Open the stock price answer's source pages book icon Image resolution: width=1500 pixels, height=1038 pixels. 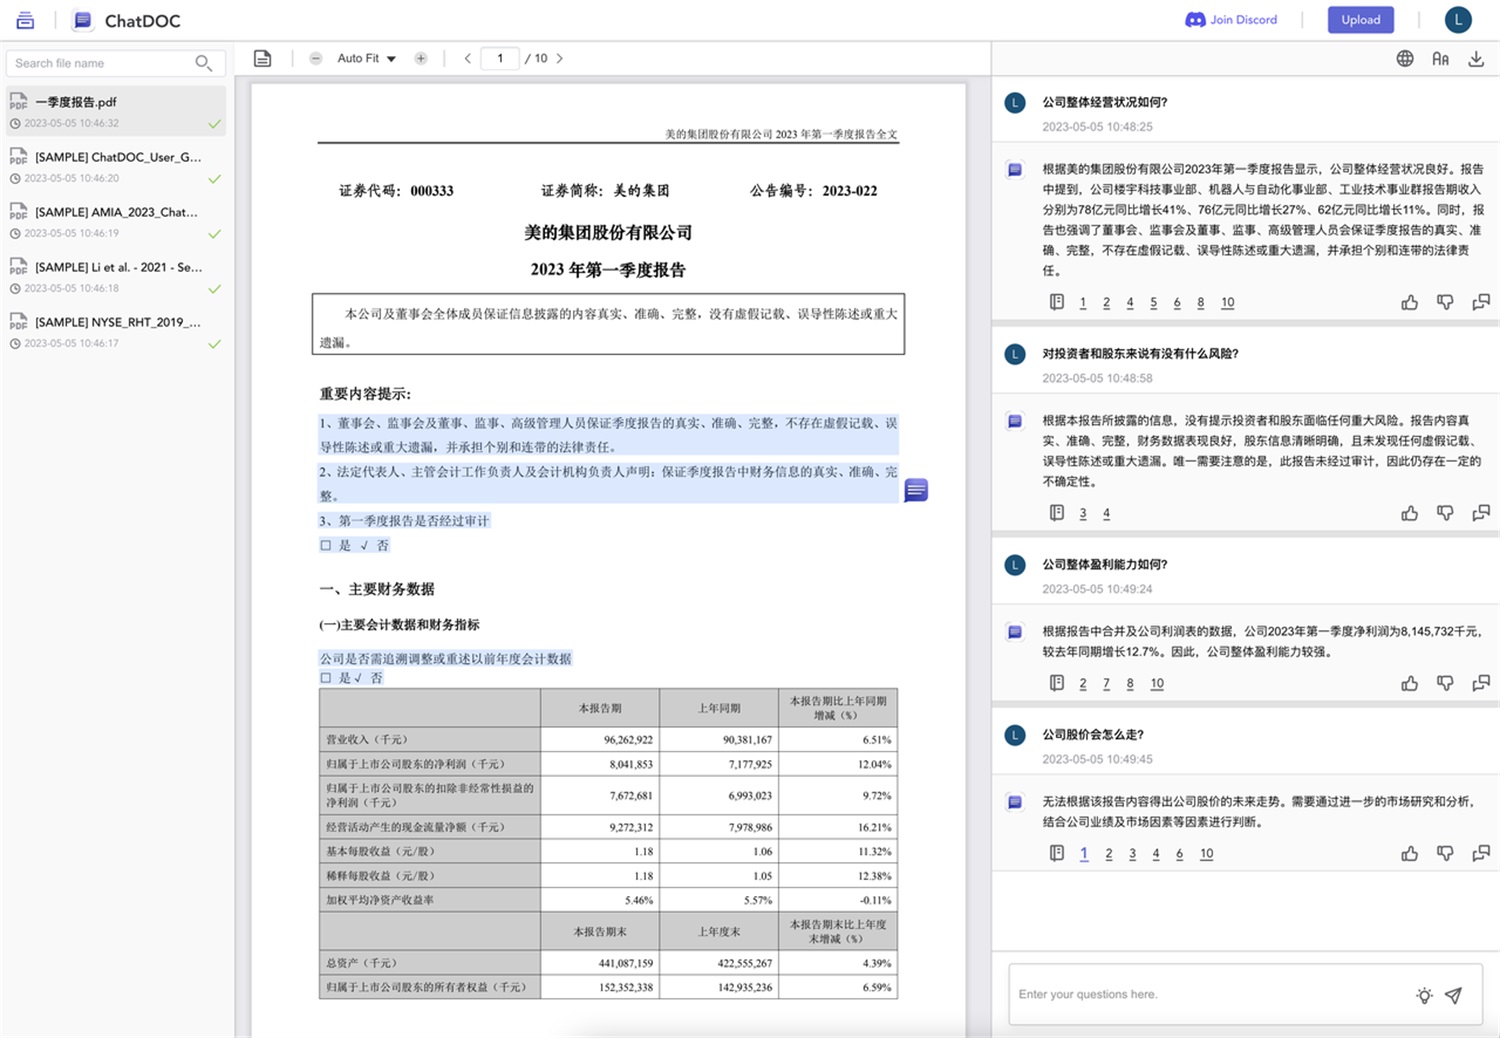tap(1057, 853)
